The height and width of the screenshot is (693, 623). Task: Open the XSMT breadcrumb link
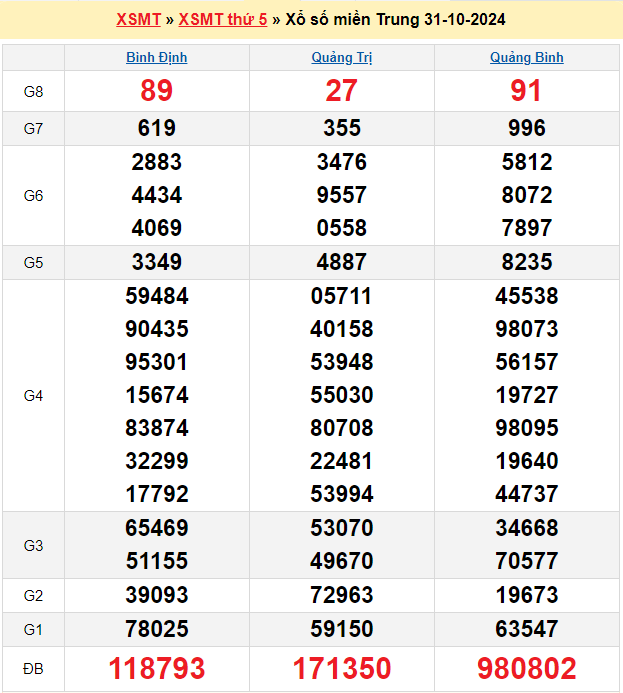point(139,19)
